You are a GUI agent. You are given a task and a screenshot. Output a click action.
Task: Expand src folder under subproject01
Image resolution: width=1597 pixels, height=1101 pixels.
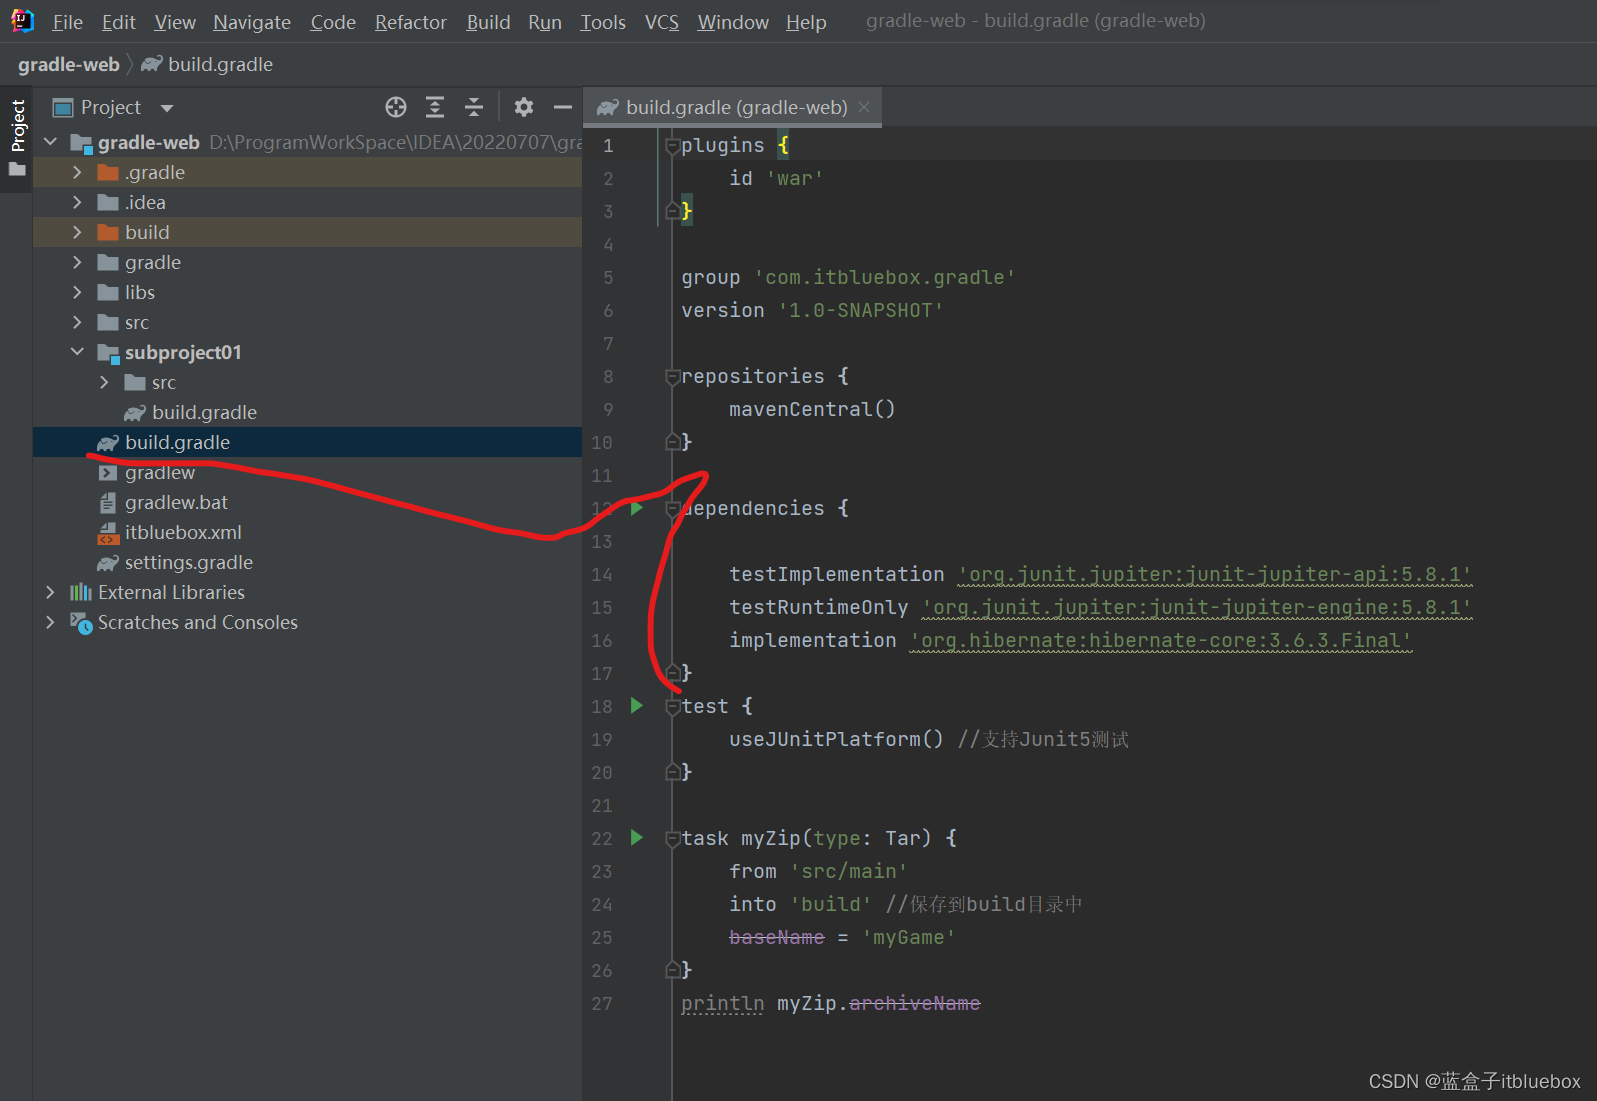(x=104, y=382)
